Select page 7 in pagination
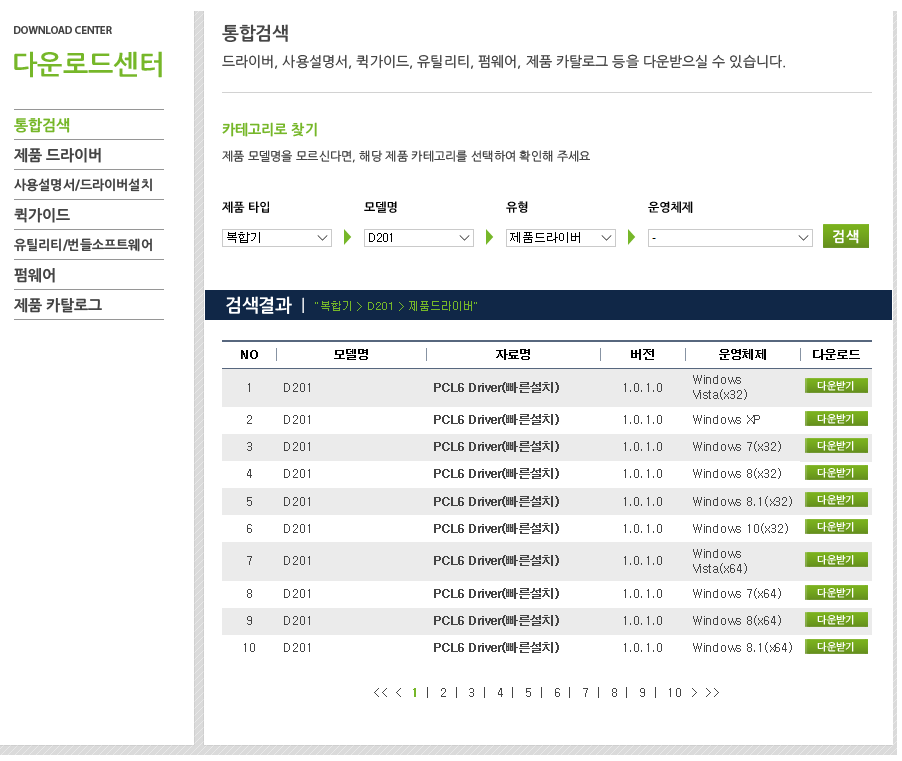The height and width of the screenshot is (761, 902). [x=585, y=693]
